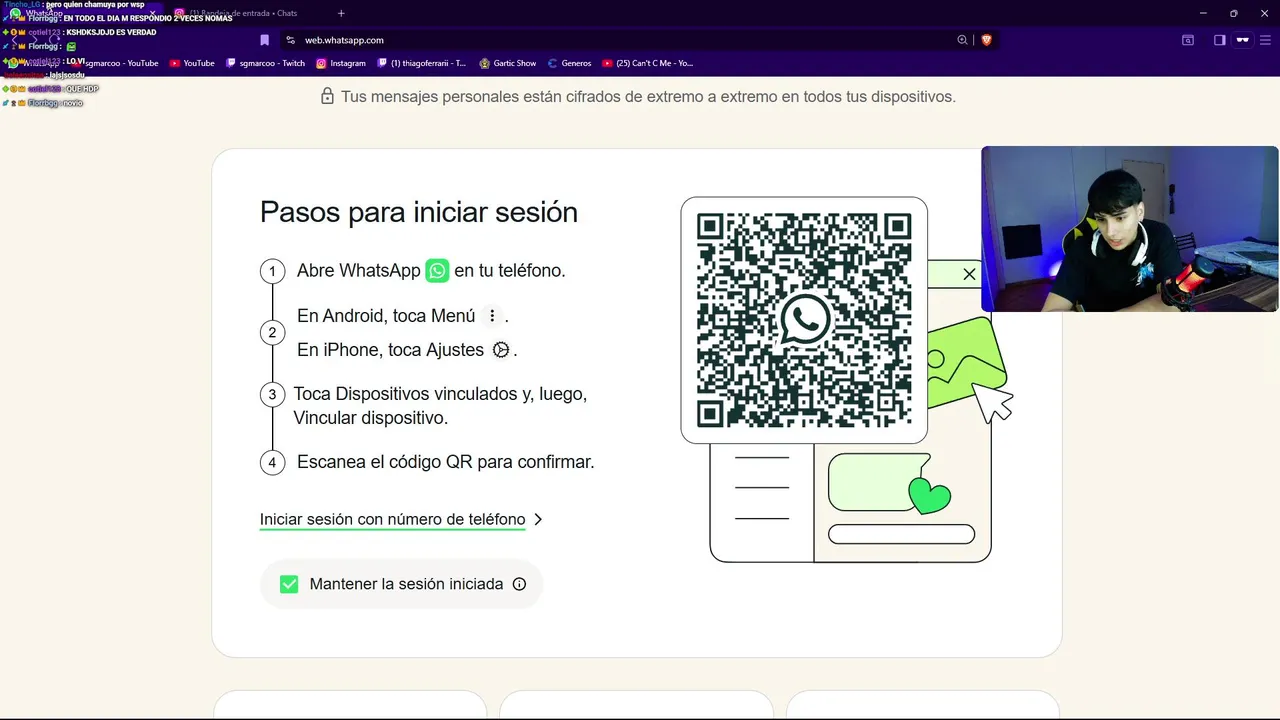
Task: Click the QR code image
Action: tap(804, 320)
